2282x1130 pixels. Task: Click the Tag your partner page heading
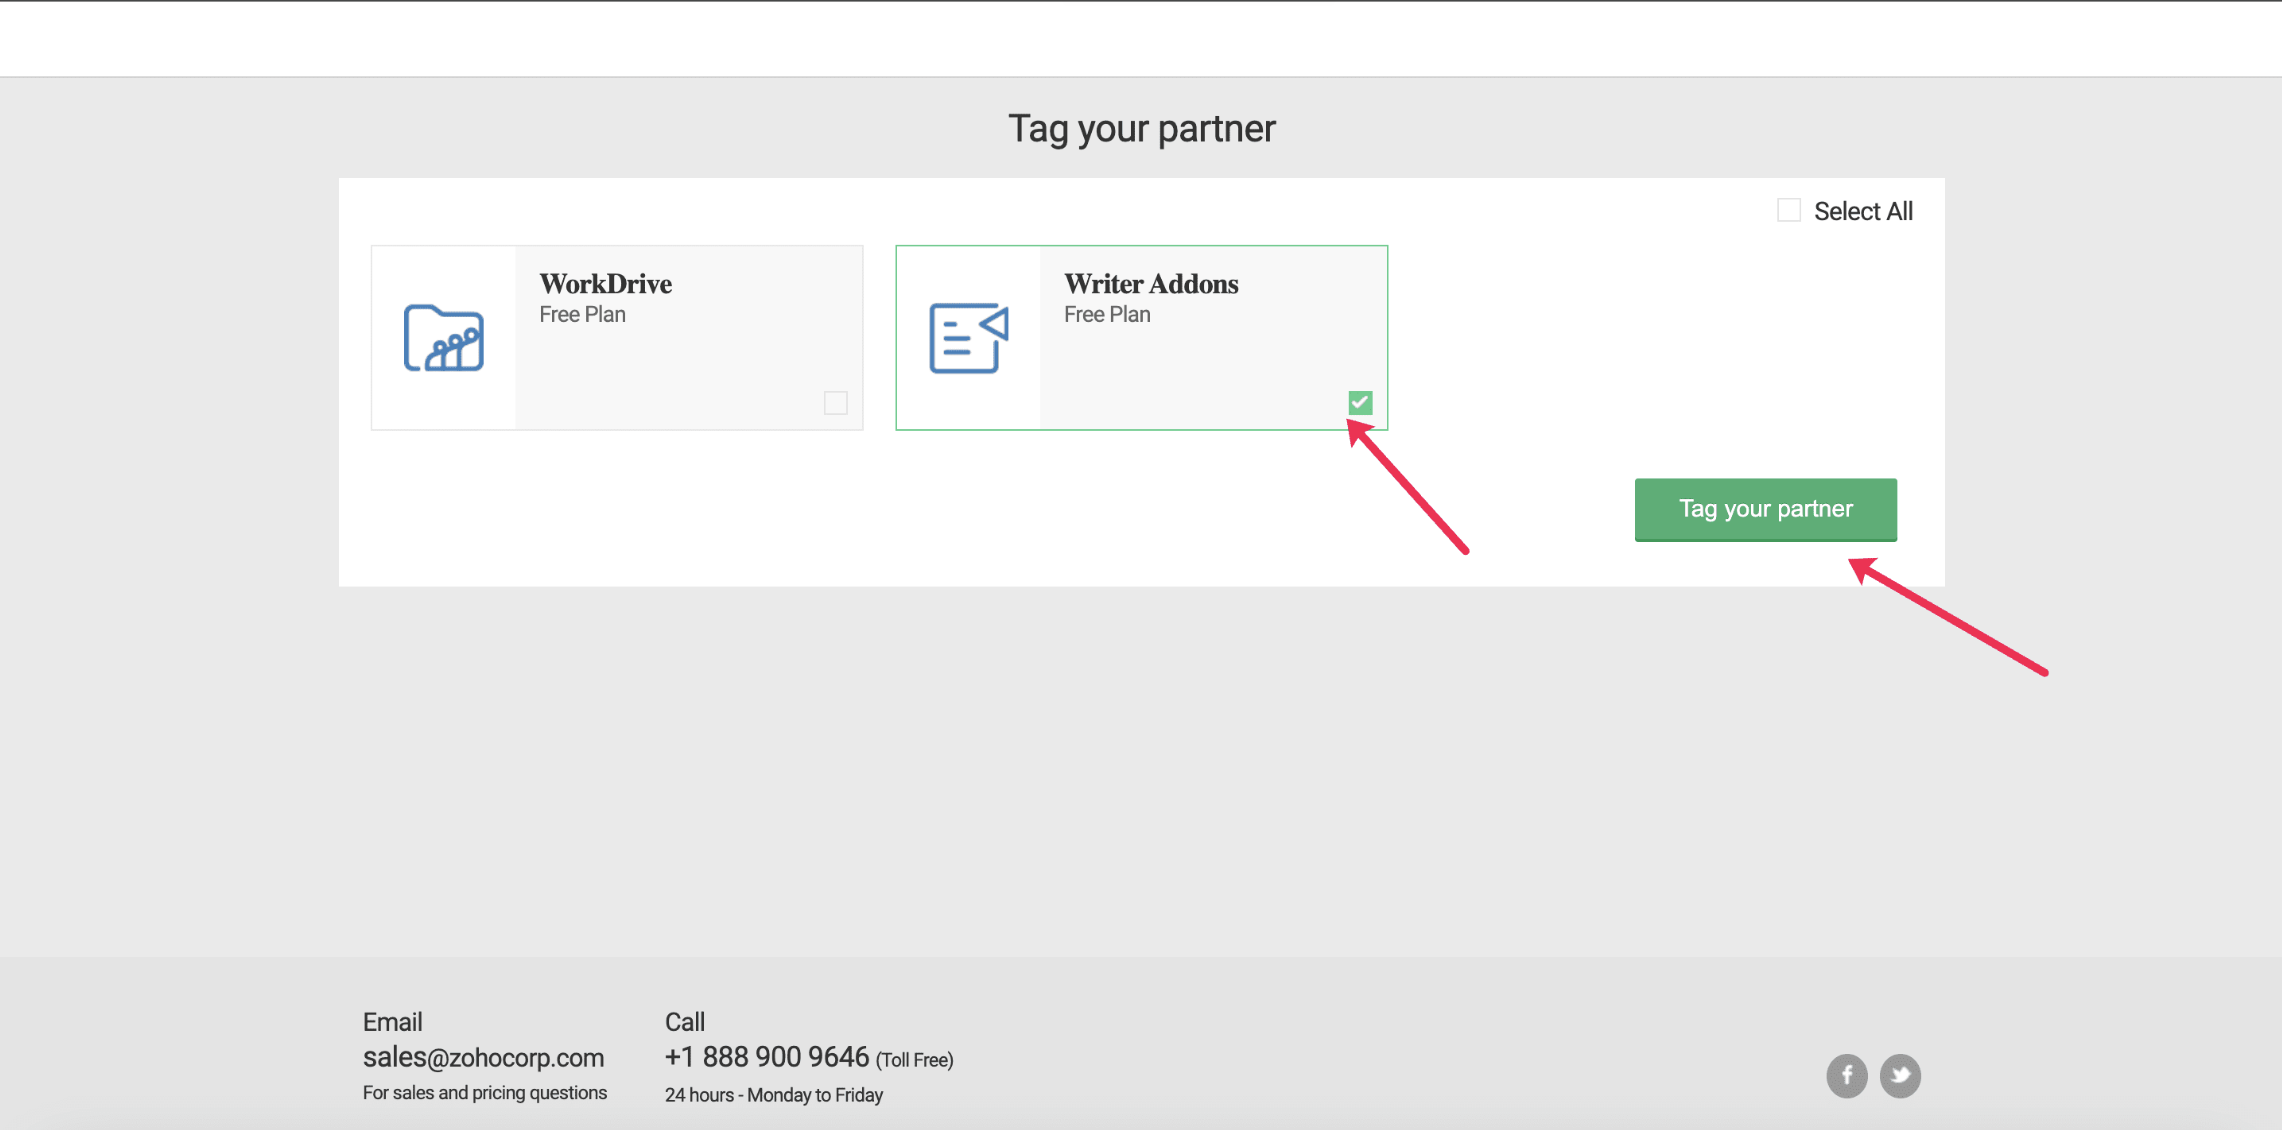click(1142, 129)
